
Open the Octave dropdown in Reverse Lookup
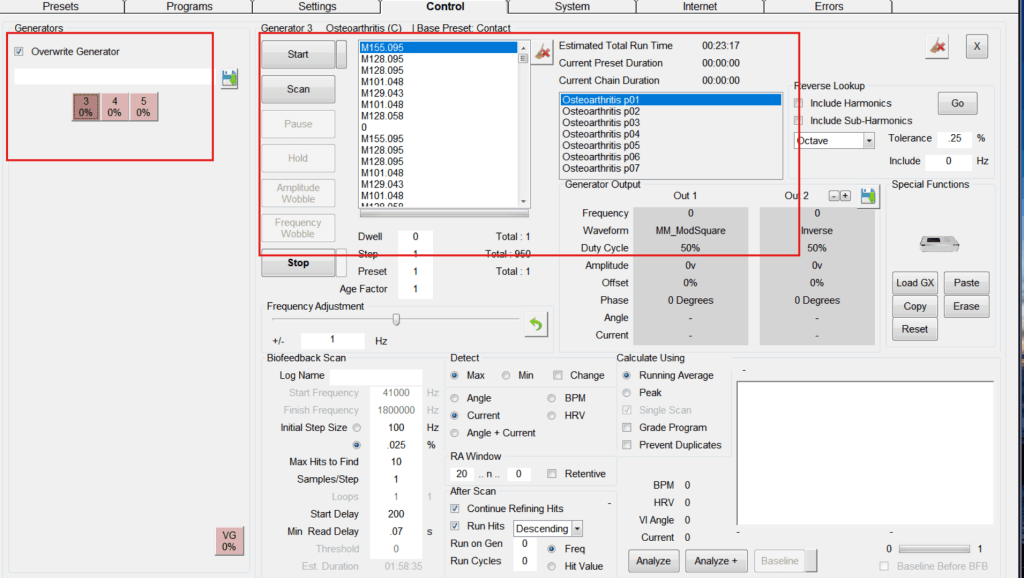[834, 141]
